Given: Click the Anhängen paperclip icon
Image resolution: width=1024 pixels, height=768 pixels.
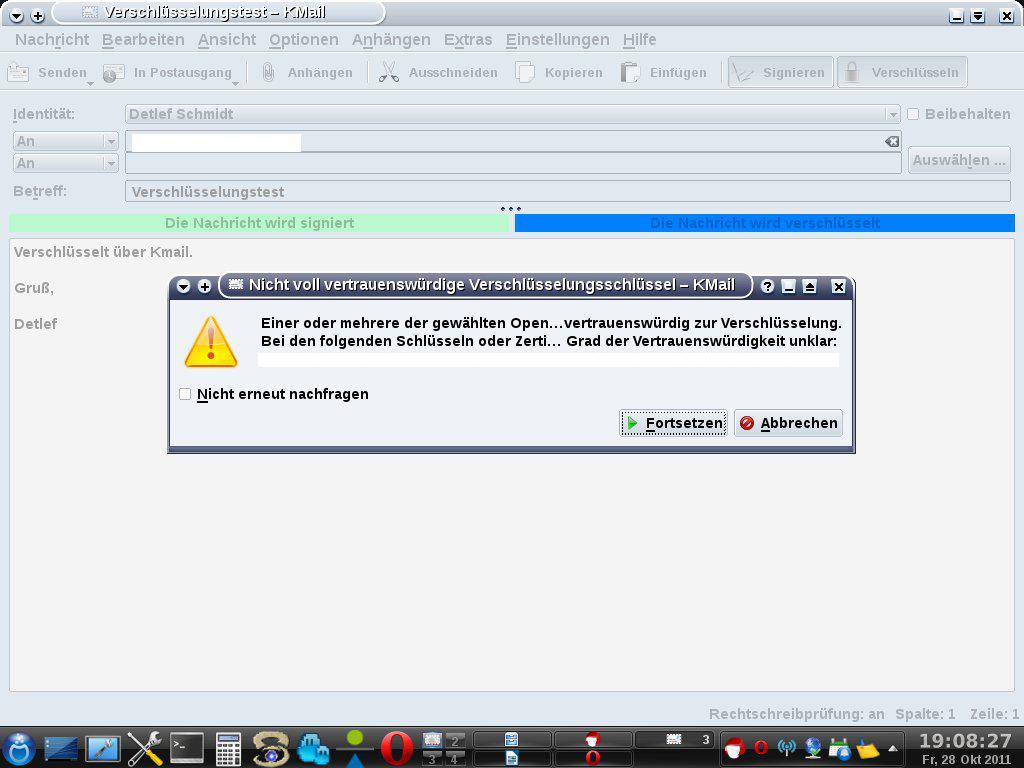Looking at the screenshot, I should point(268,72).
